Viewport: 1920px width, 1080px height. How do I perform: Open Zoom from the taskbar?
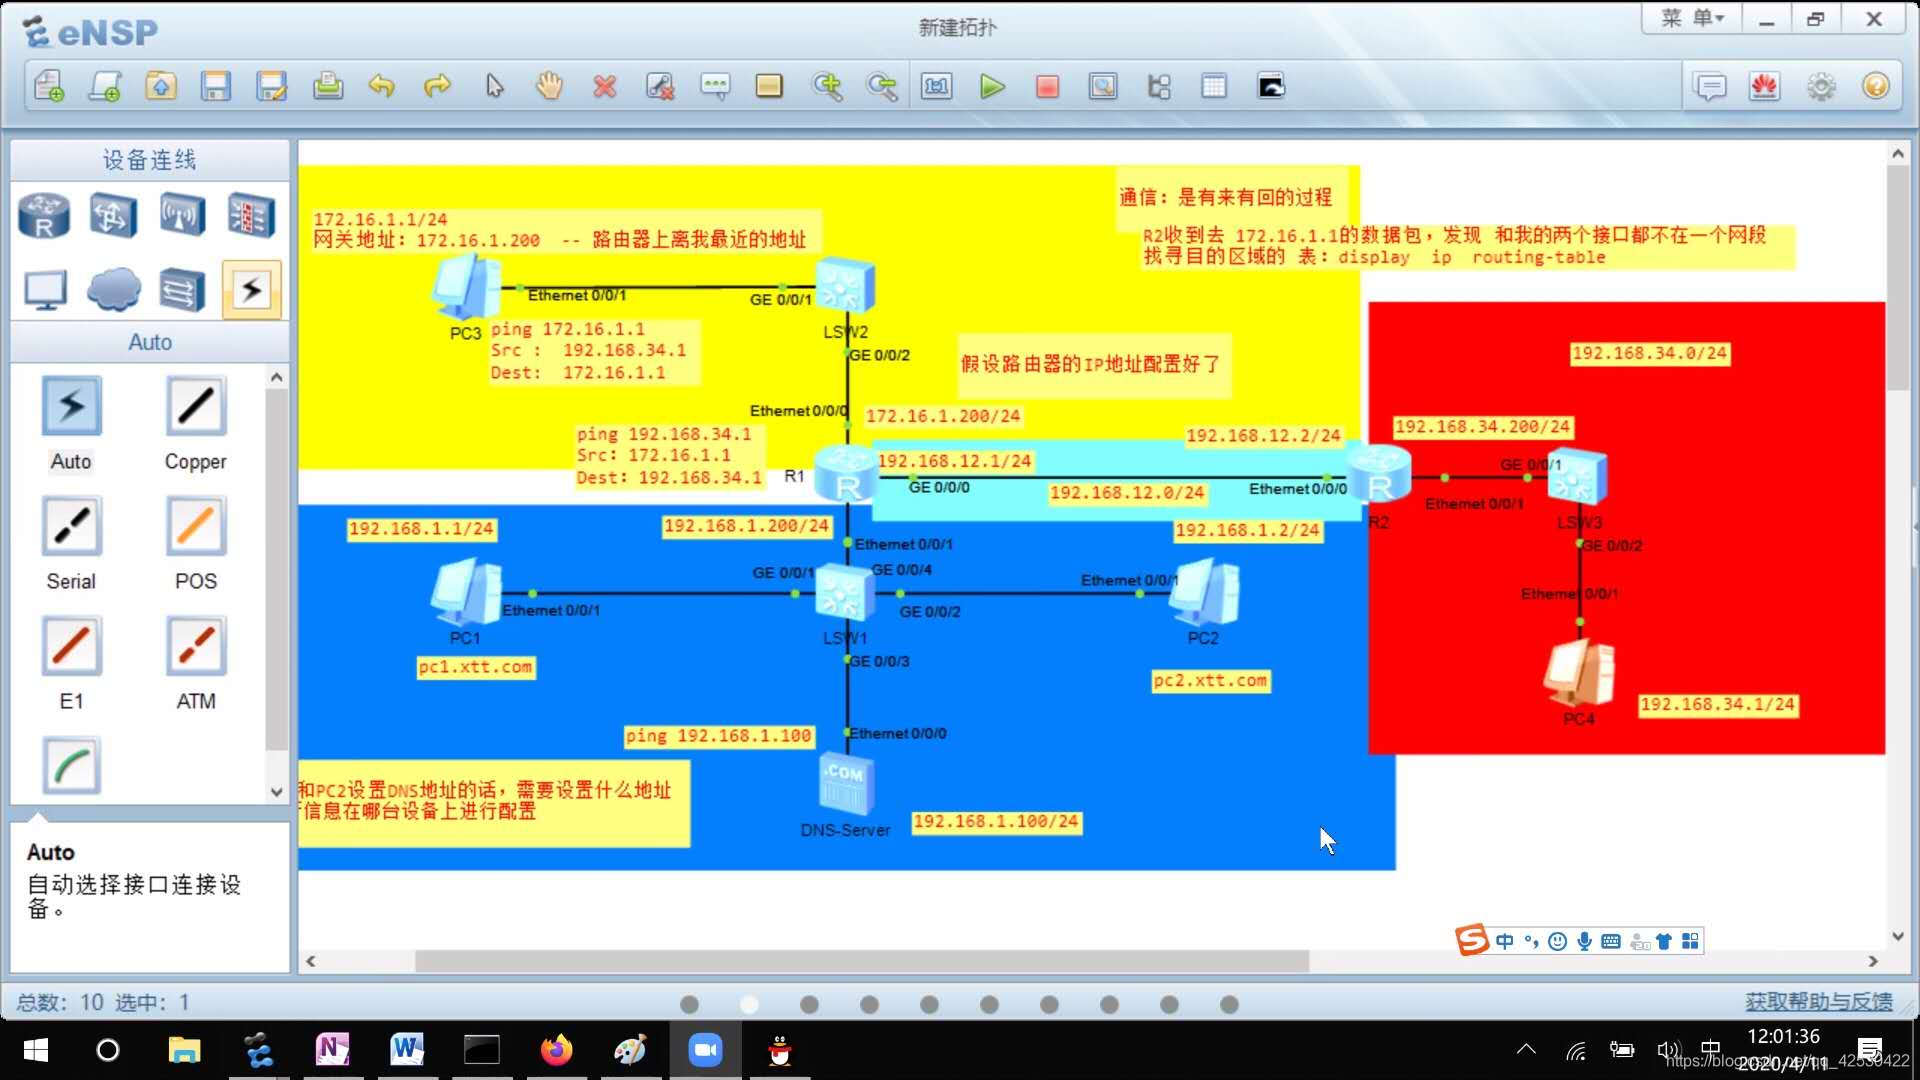[705, 1050]
